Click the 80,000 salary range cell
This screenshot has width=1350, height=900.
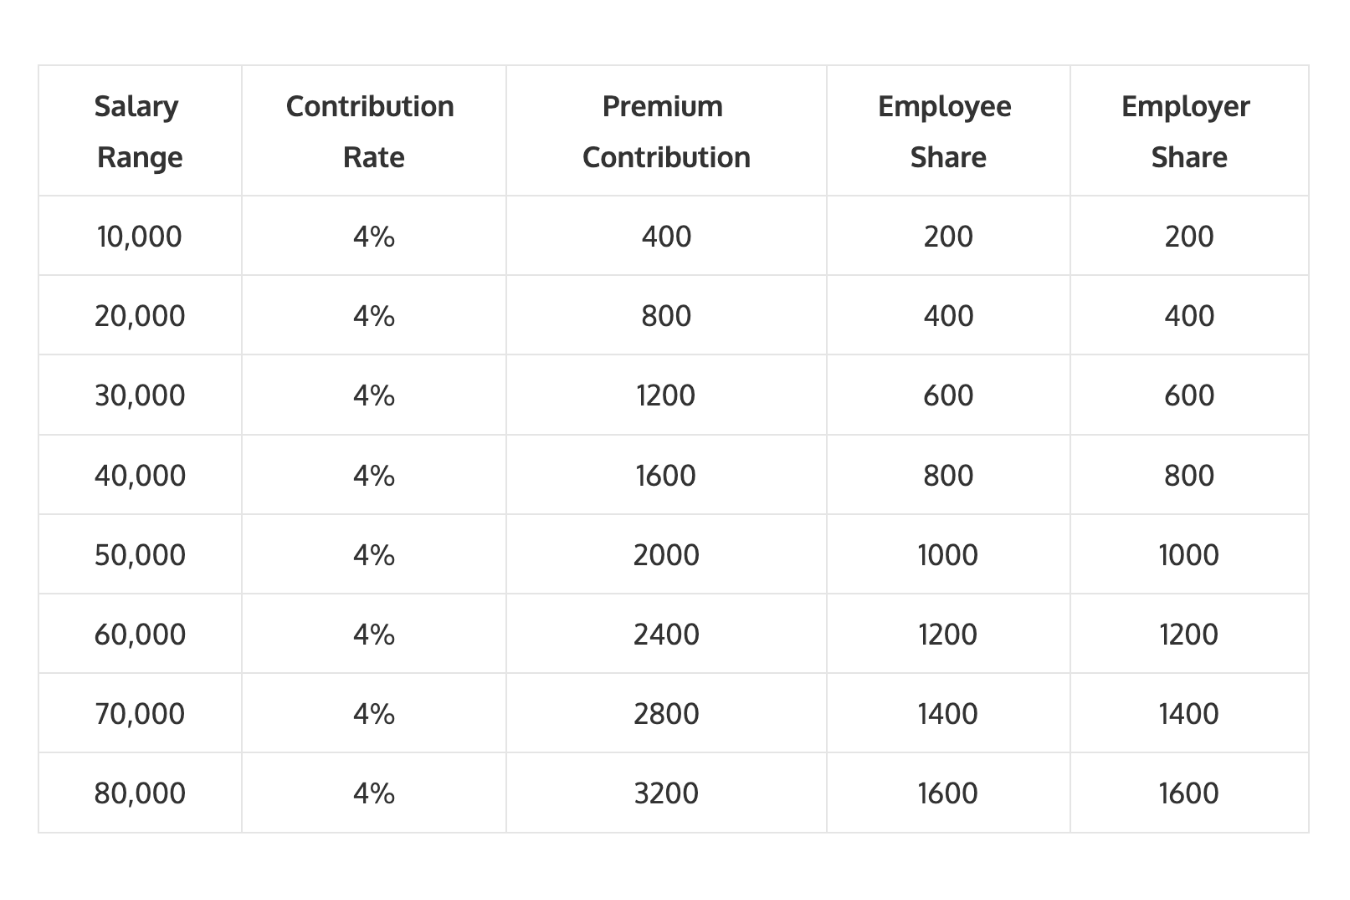pos(139,793)
